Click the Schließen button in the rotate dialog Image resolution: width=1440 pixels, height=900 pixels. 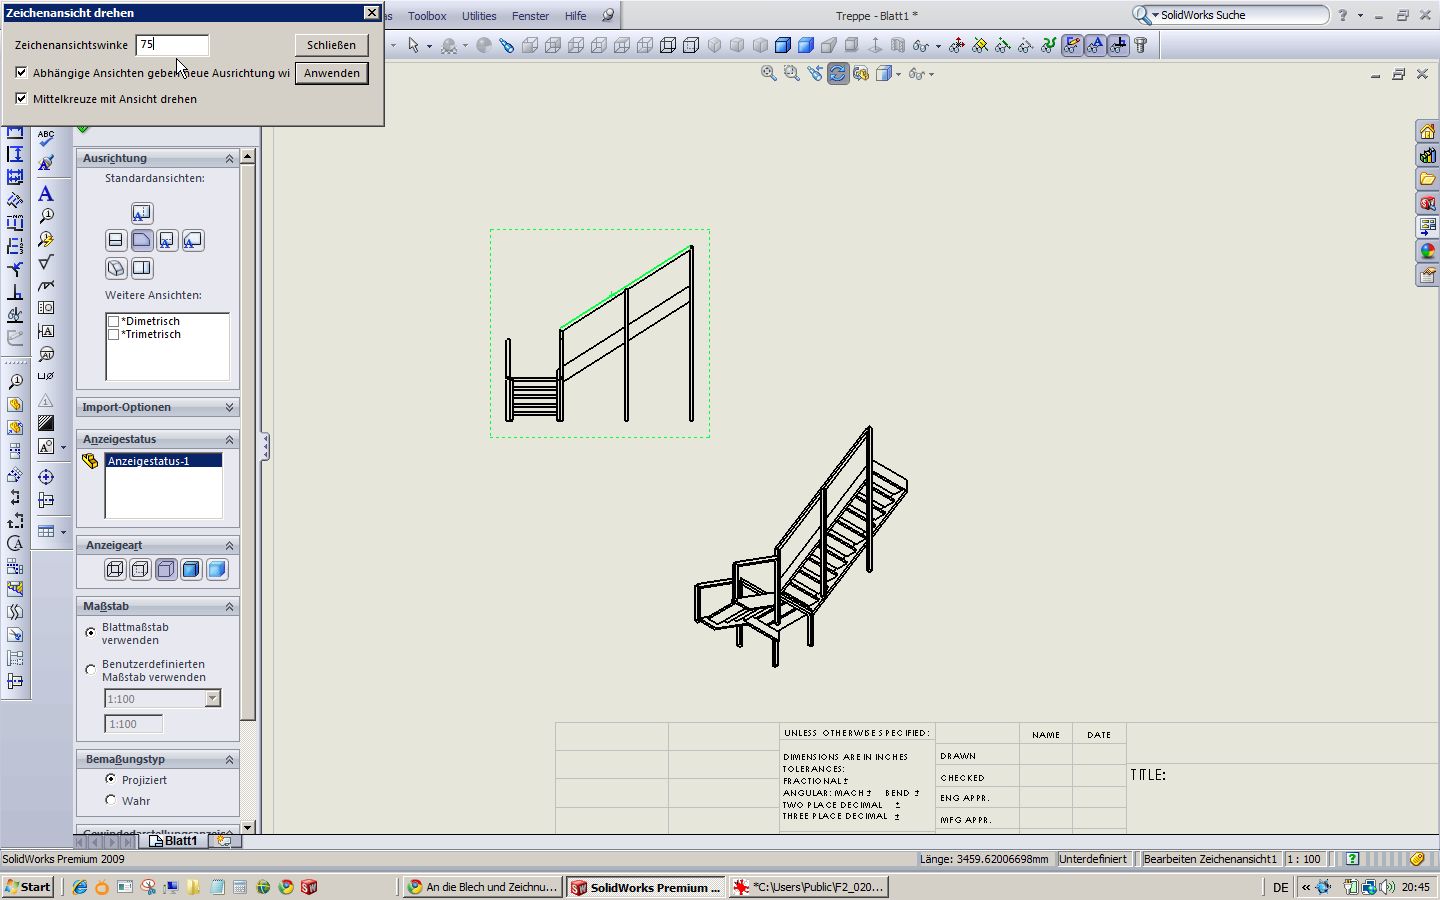click(x=331, y=45)
